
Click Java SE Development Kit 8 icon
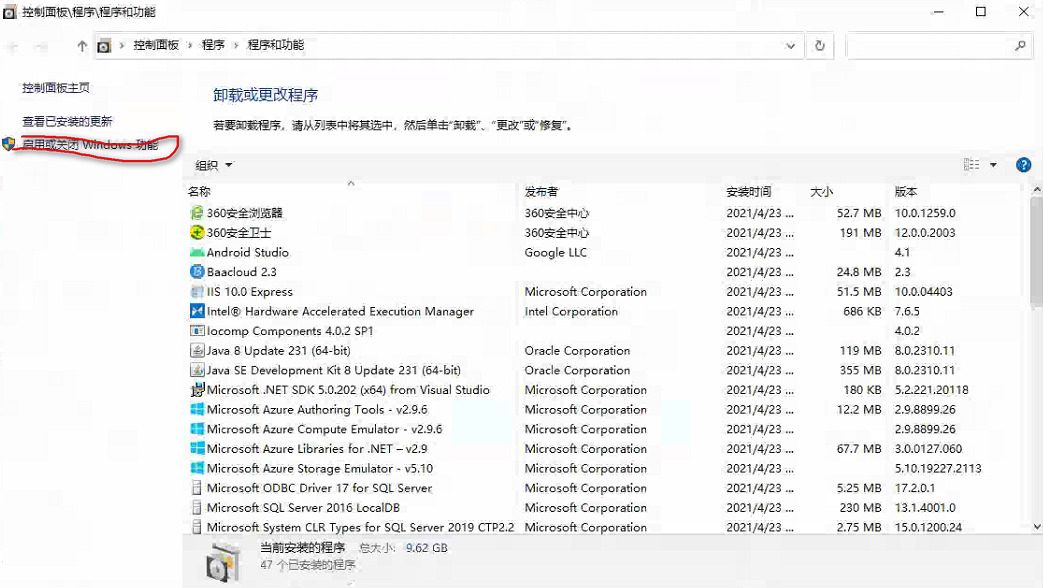[197, 370]
